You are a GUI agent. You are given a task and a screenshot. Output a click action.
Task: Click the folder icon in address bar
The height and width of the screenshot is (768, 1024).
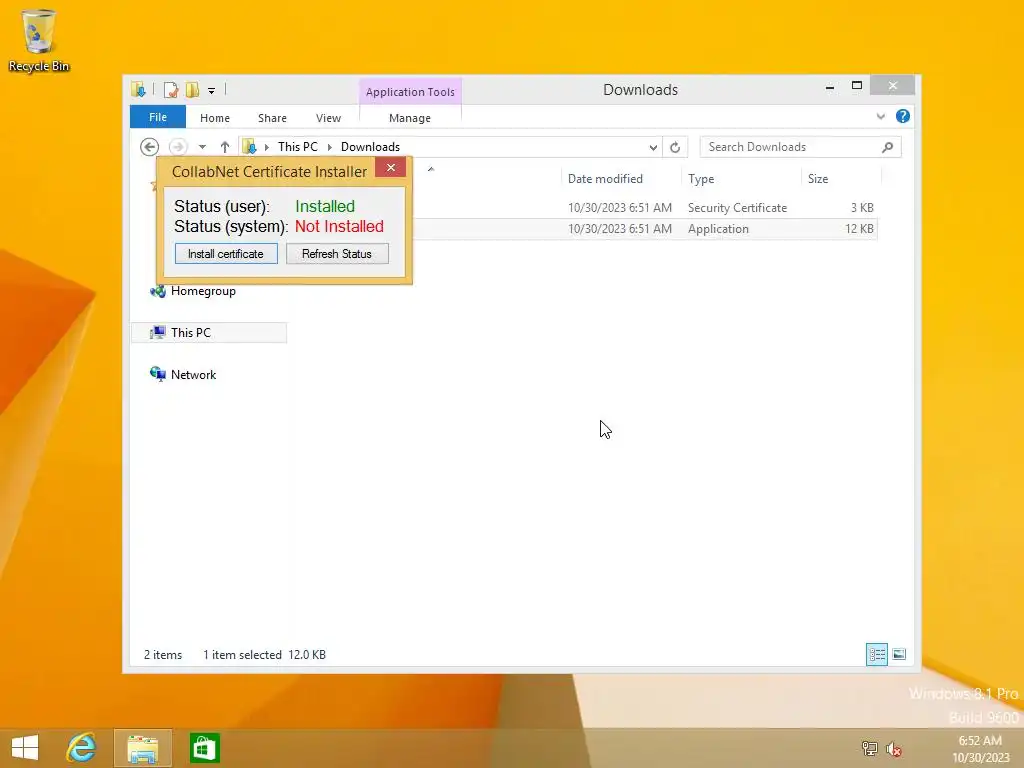click(x=249, y=147)
